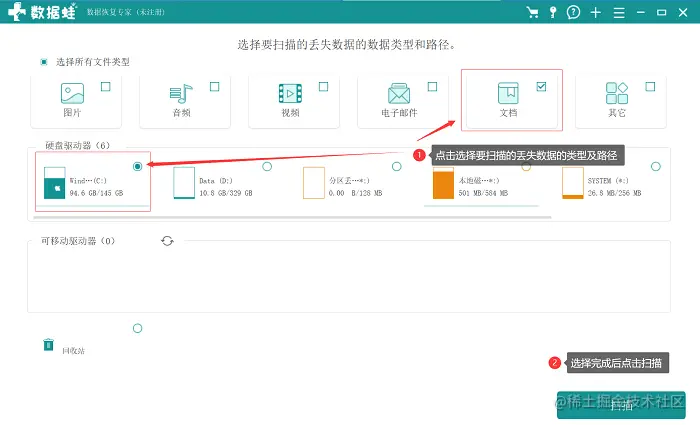Select the 分区丢 partition radio button
Image resolution: width=700 pixels, height=425 pixels.
point(396,167)
